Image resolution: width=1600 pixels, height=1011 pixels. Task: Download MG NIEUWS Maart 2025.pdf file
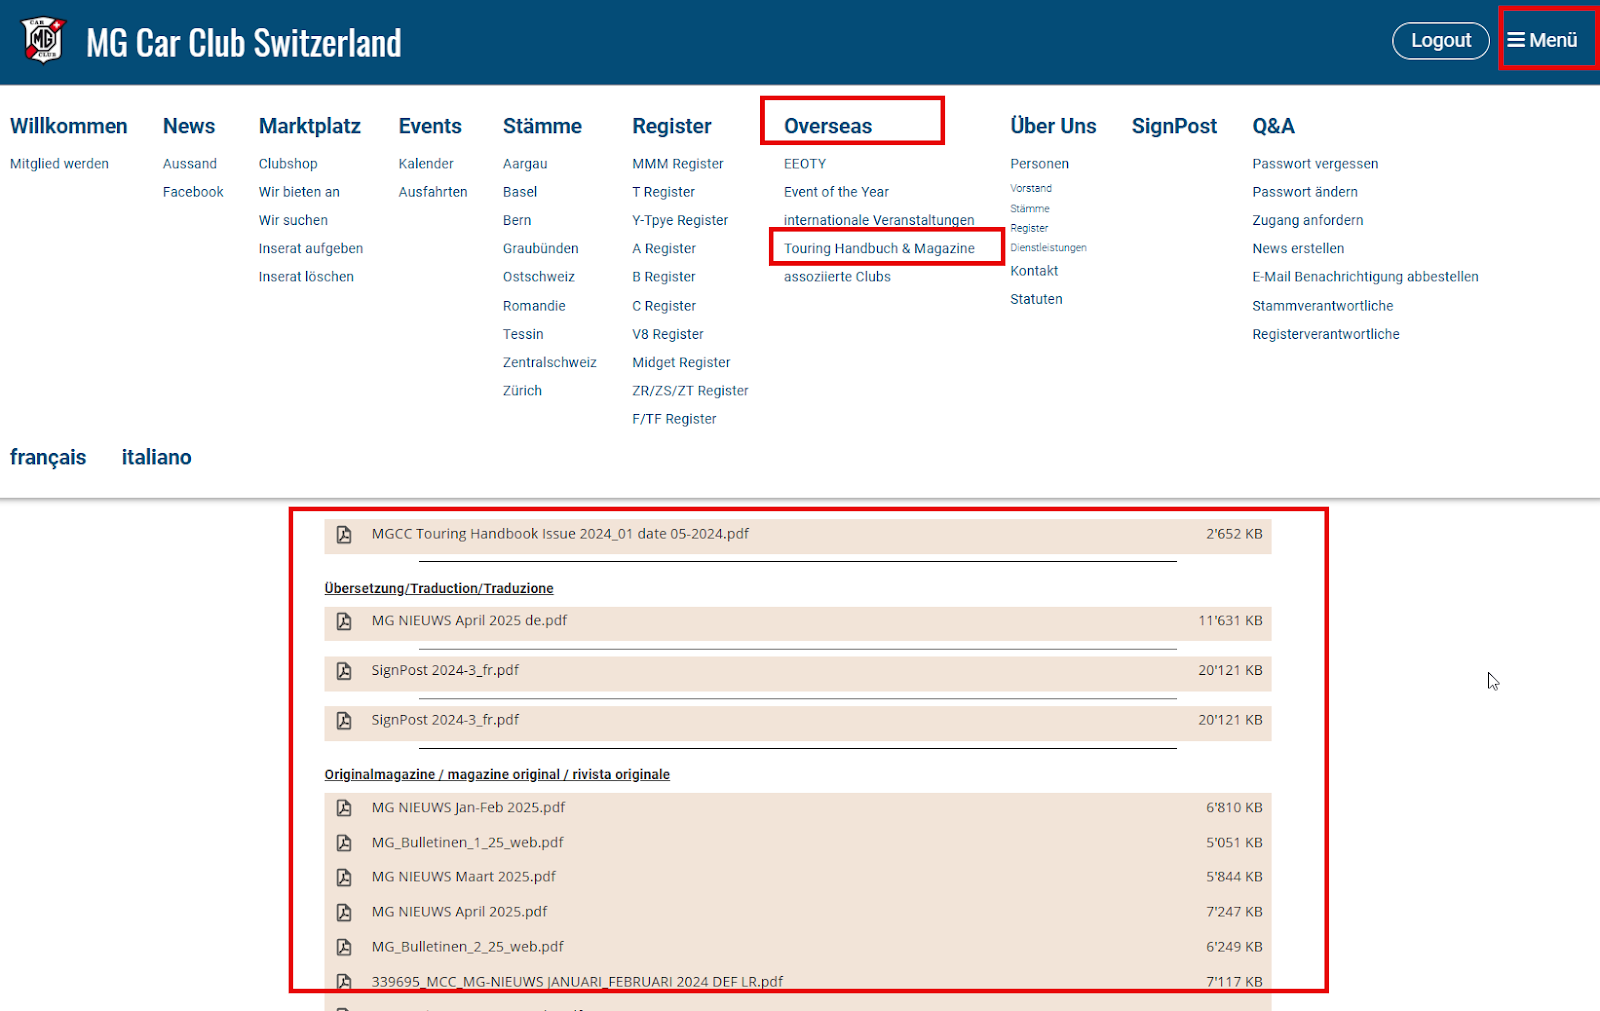[463, 876]
